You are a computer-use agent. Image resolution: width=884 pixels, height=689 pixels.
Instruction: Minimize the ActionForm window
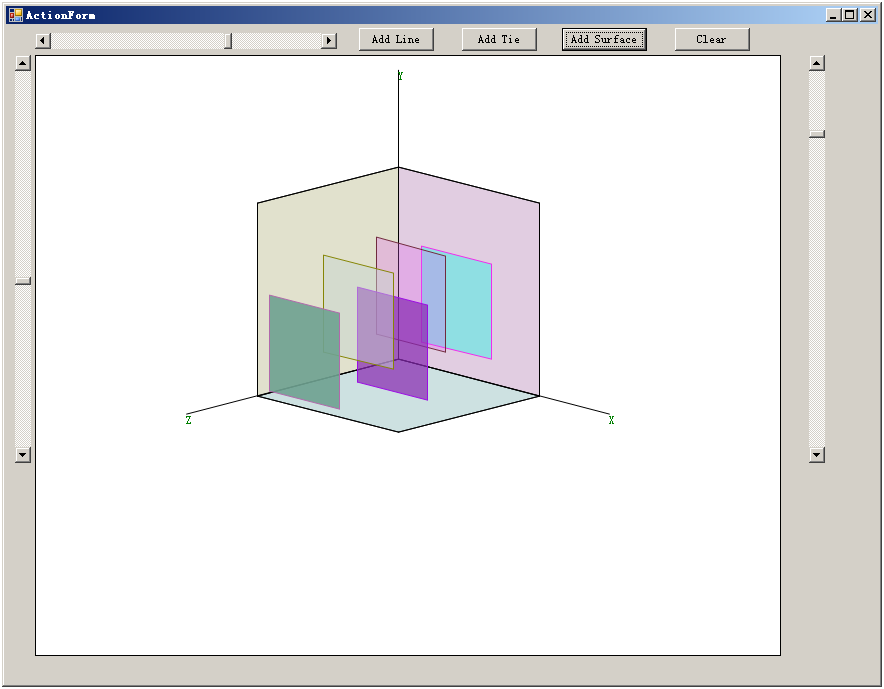point(833,15)
